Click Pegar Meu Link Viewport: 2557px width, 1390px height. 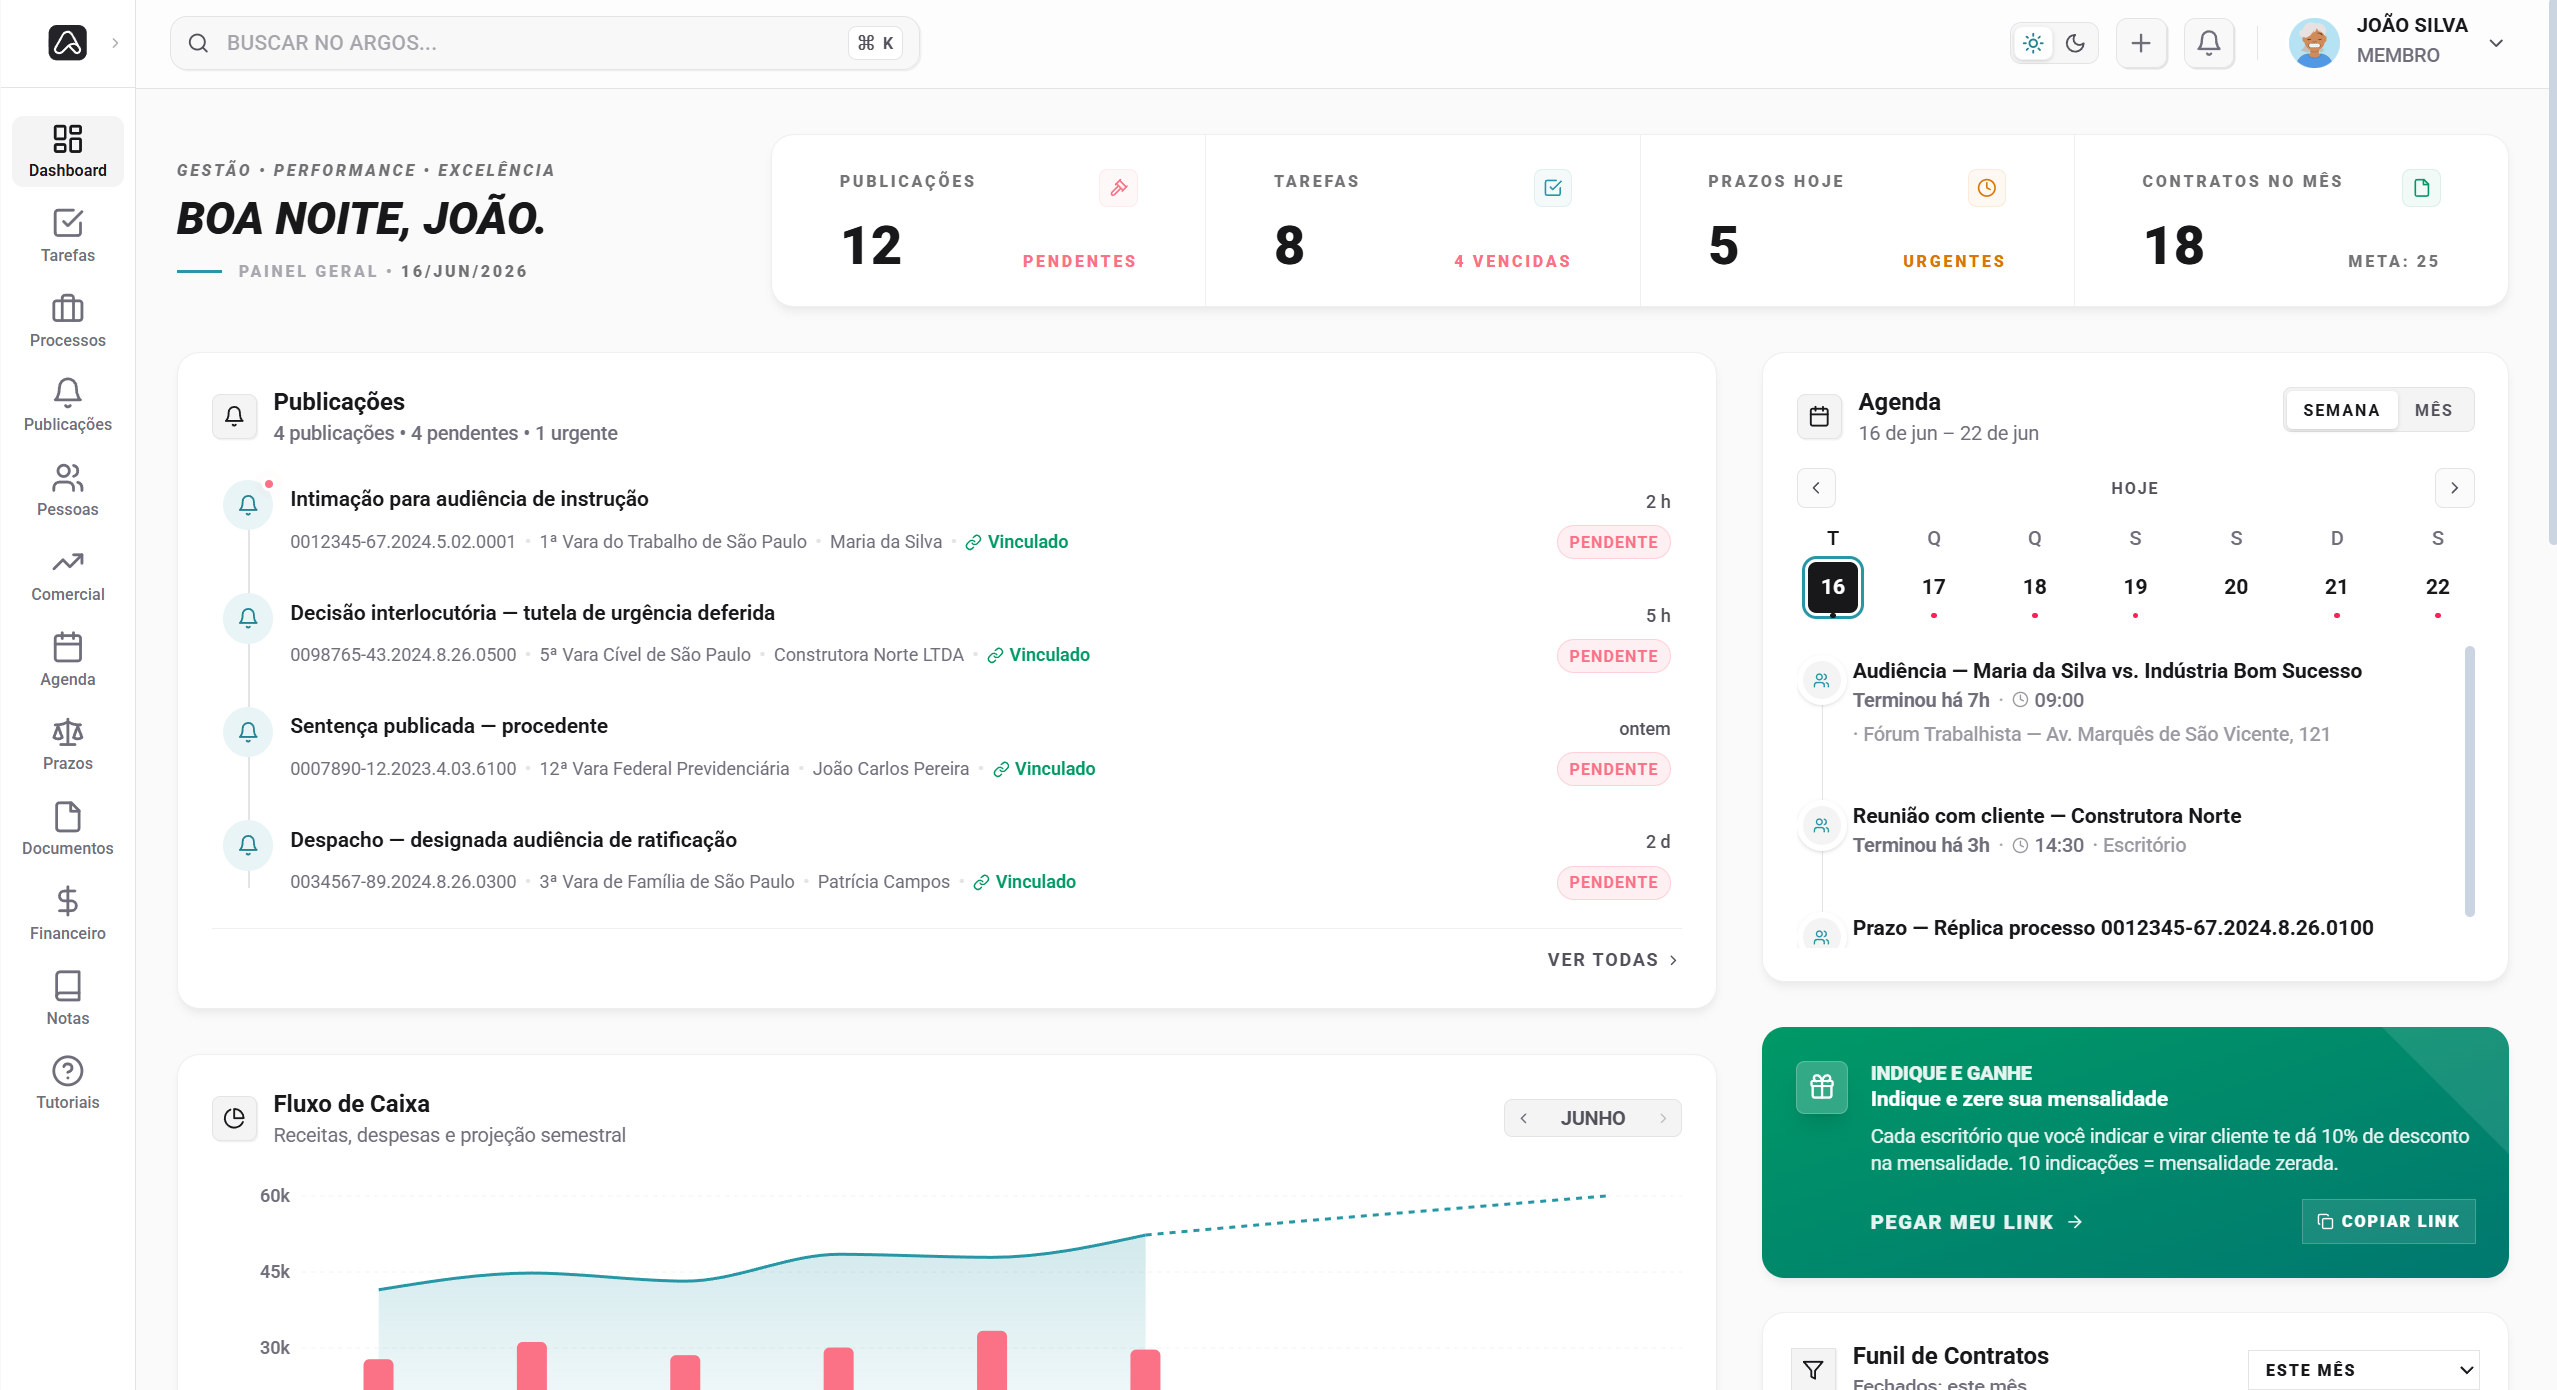pos(1976,1222)
